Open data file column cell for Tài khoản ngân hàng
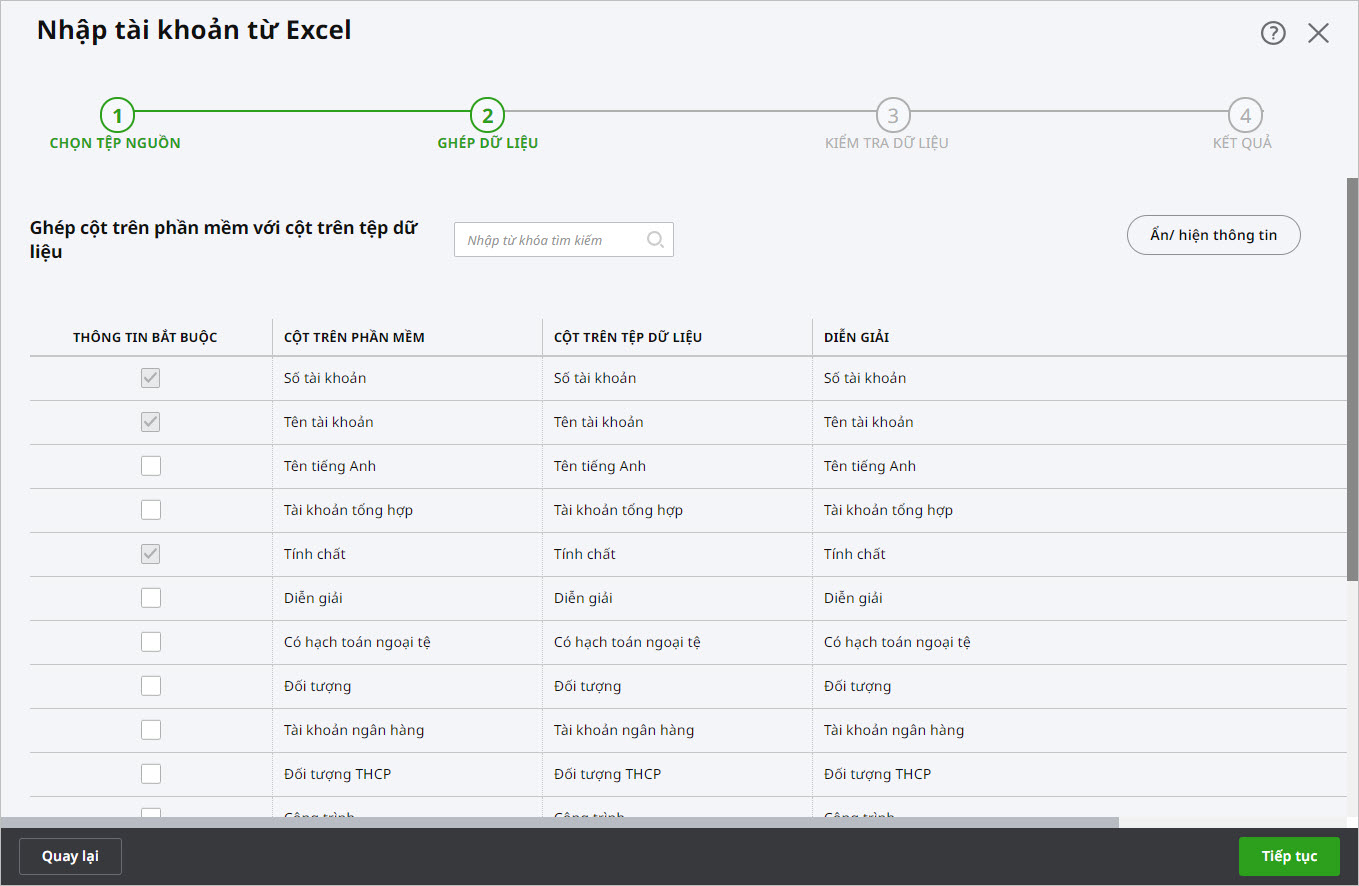The height and width of the screenshot is (886, 1359). point(676,730)
